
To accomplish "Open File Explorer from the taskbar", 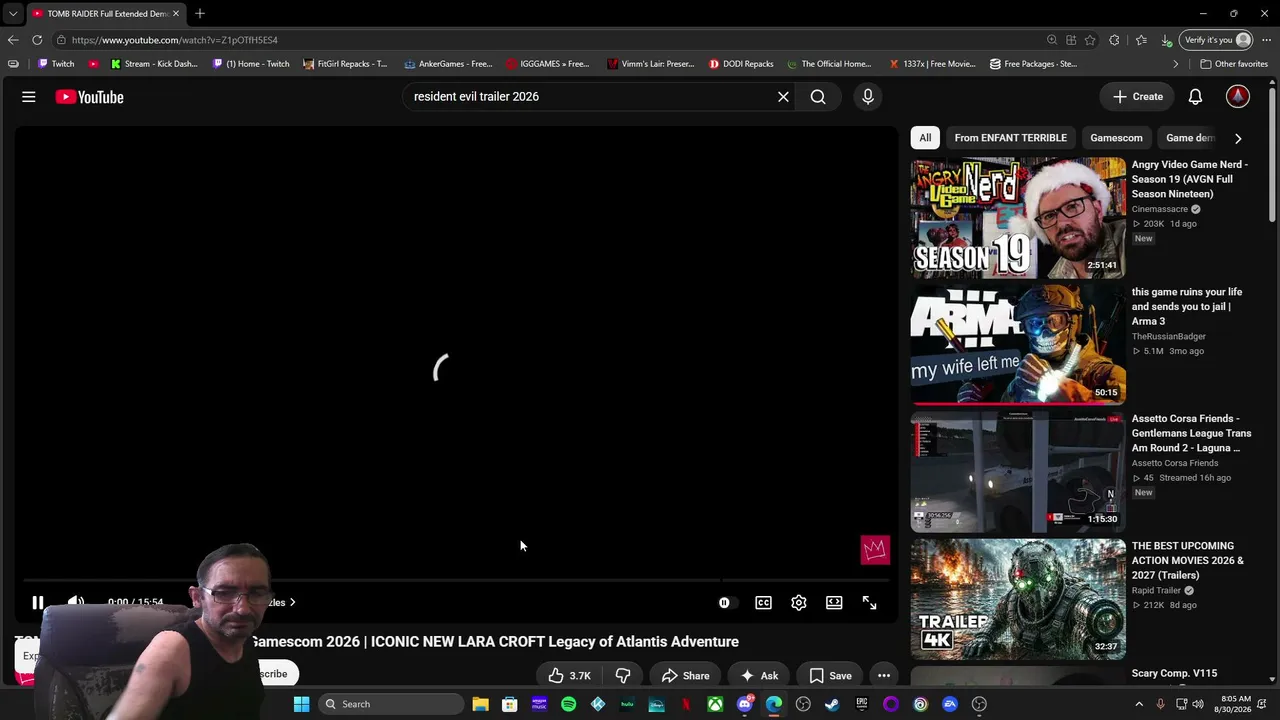I will (481, 704).
